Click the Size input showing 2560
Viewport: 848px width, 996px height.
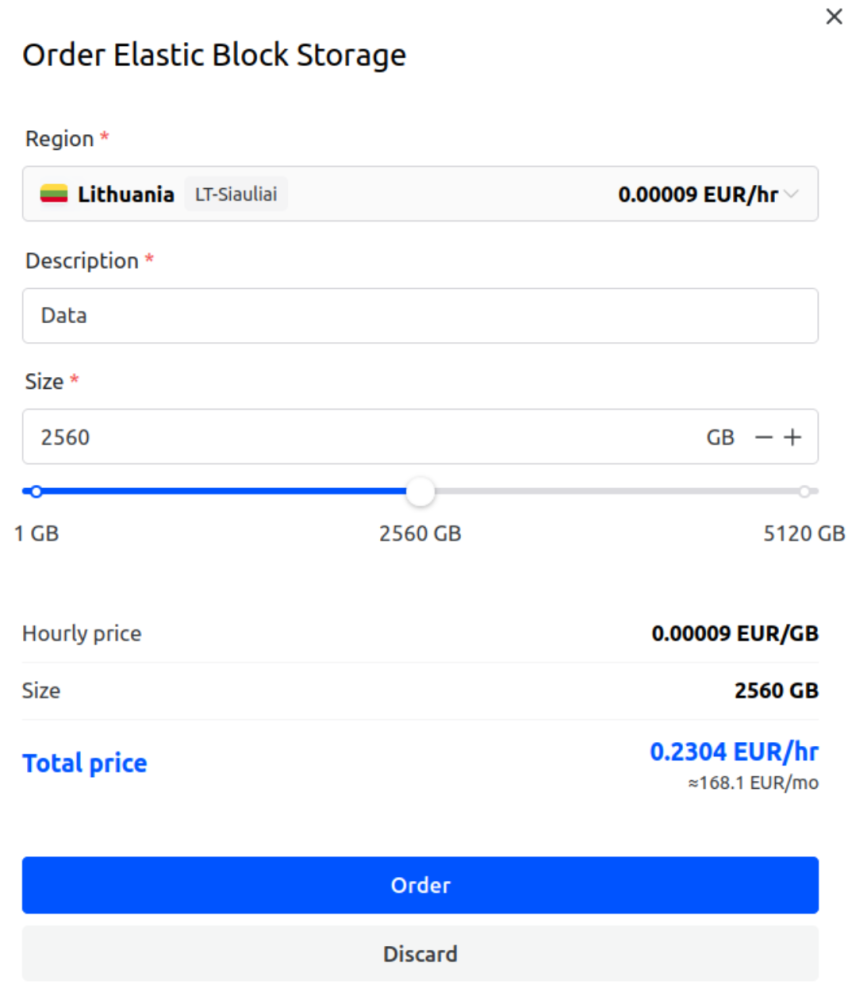point(360,437)
